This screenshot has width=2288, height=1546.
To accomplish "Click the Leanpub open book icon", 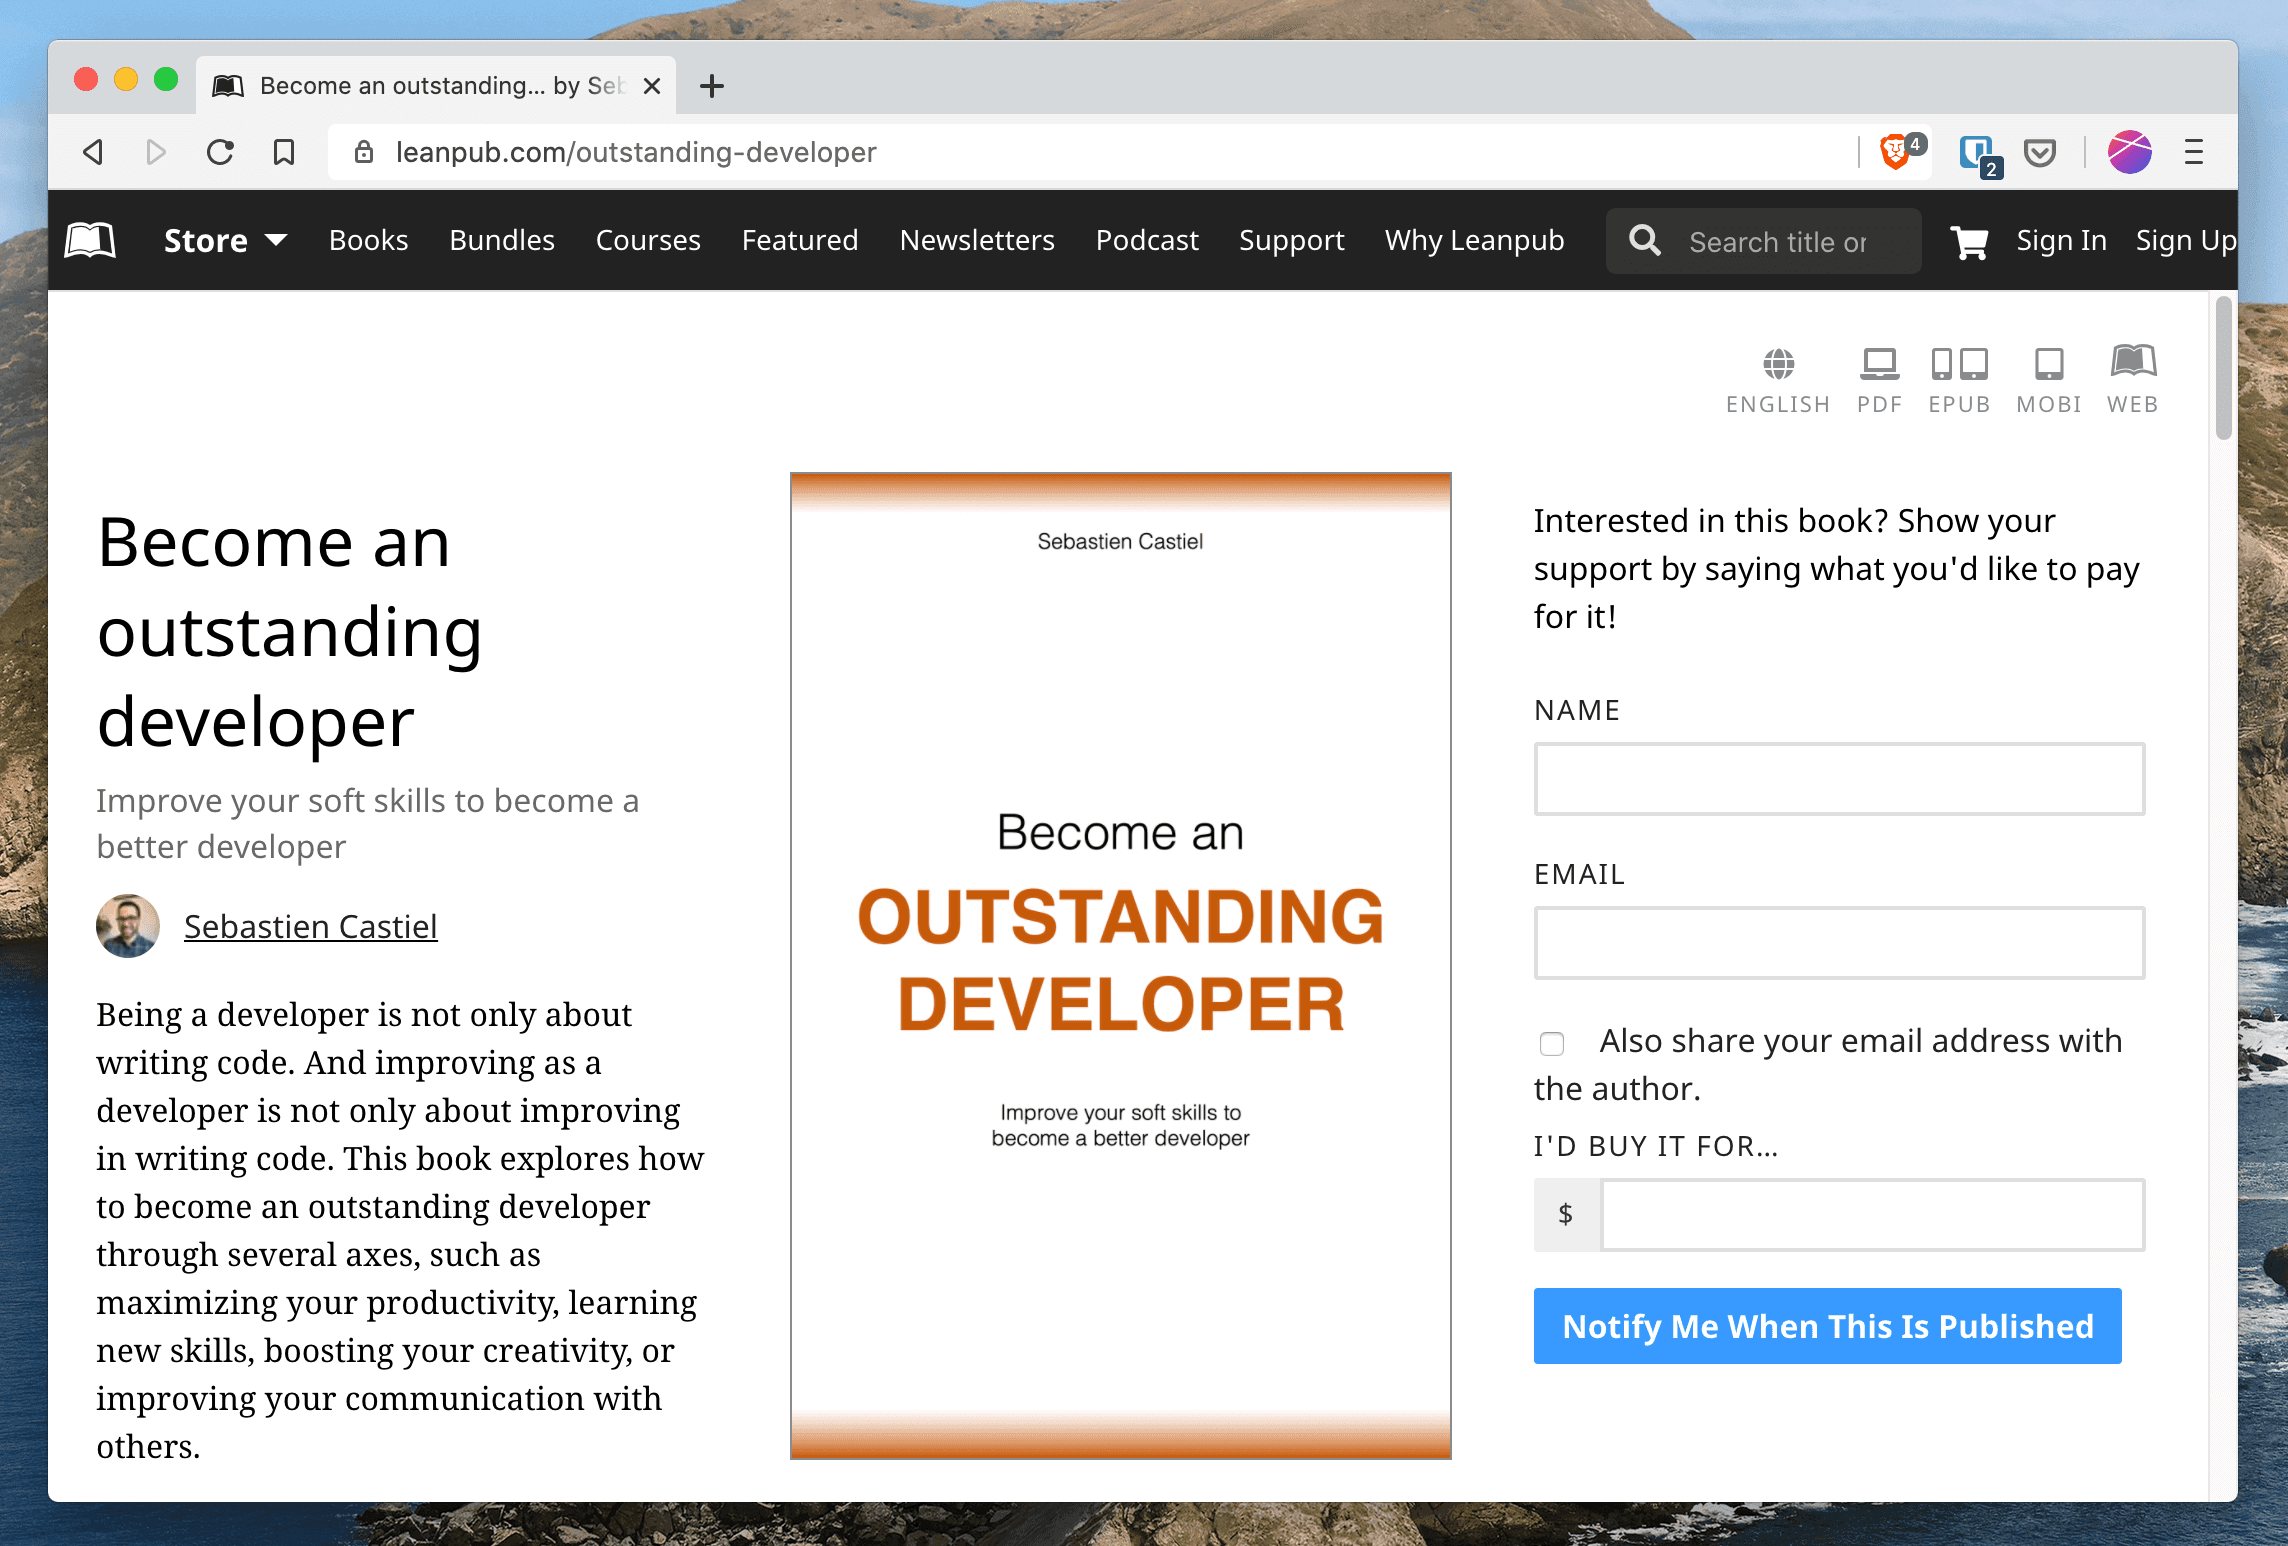I will tap(95, 240).
